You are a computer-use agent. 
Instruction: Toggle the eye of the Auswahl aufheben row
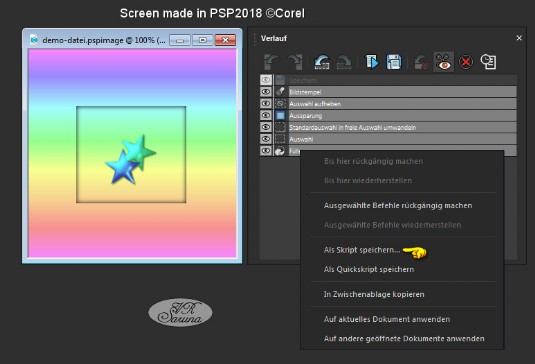266,104
